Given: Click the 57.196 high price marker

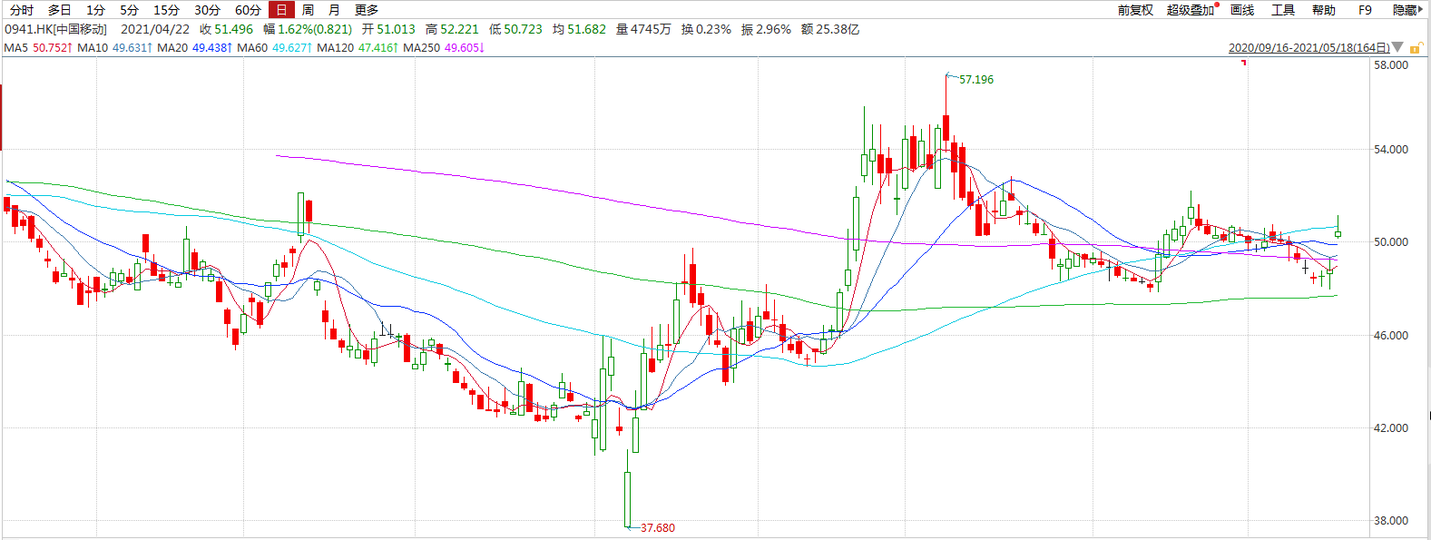Looking at the screenshot, I should 976,79.
